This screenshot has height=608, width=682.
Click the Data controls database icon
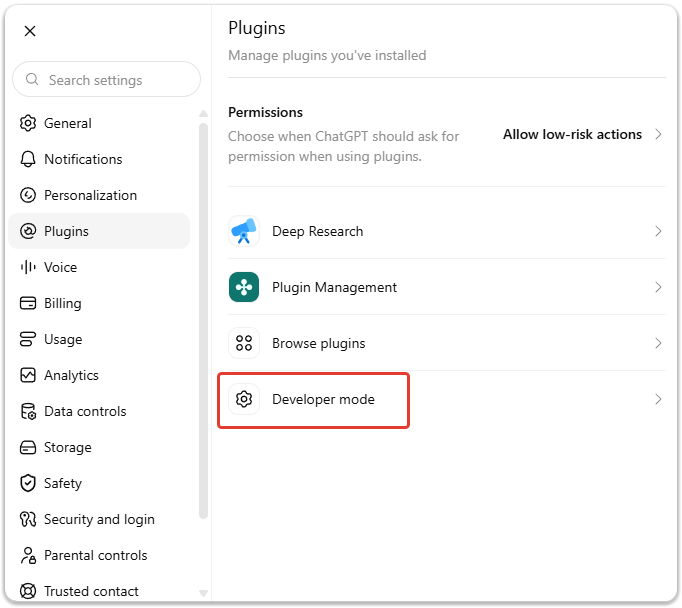28,411
